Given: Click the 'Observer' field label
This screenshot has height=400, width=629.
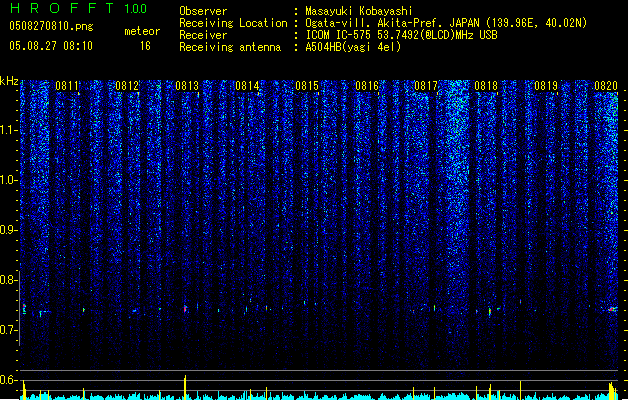Looking at the screenshot, I should (x=203, y=11).
